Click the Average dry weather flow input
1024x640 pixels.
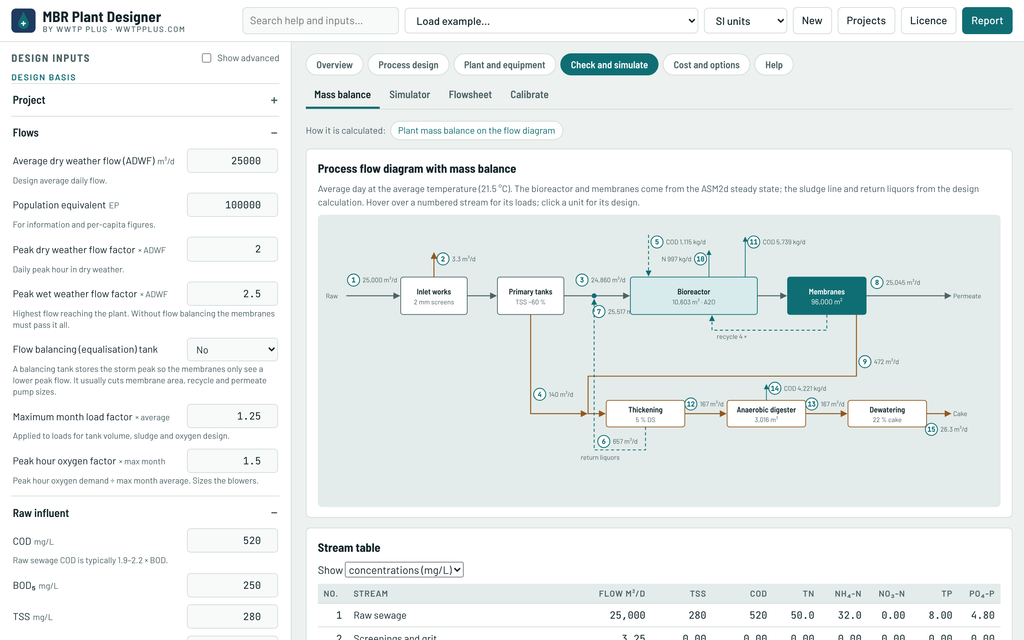click(232, 161)
